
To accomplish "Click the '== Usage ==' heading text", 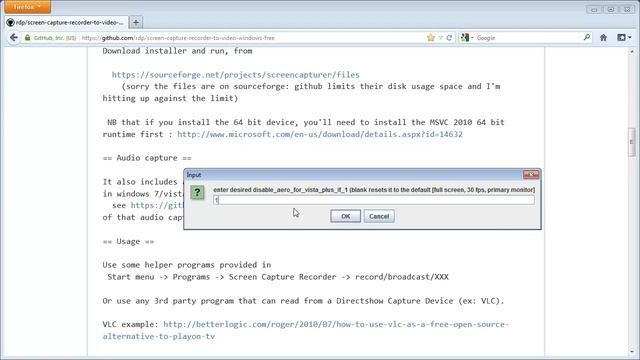I will (x=129, y=242).
